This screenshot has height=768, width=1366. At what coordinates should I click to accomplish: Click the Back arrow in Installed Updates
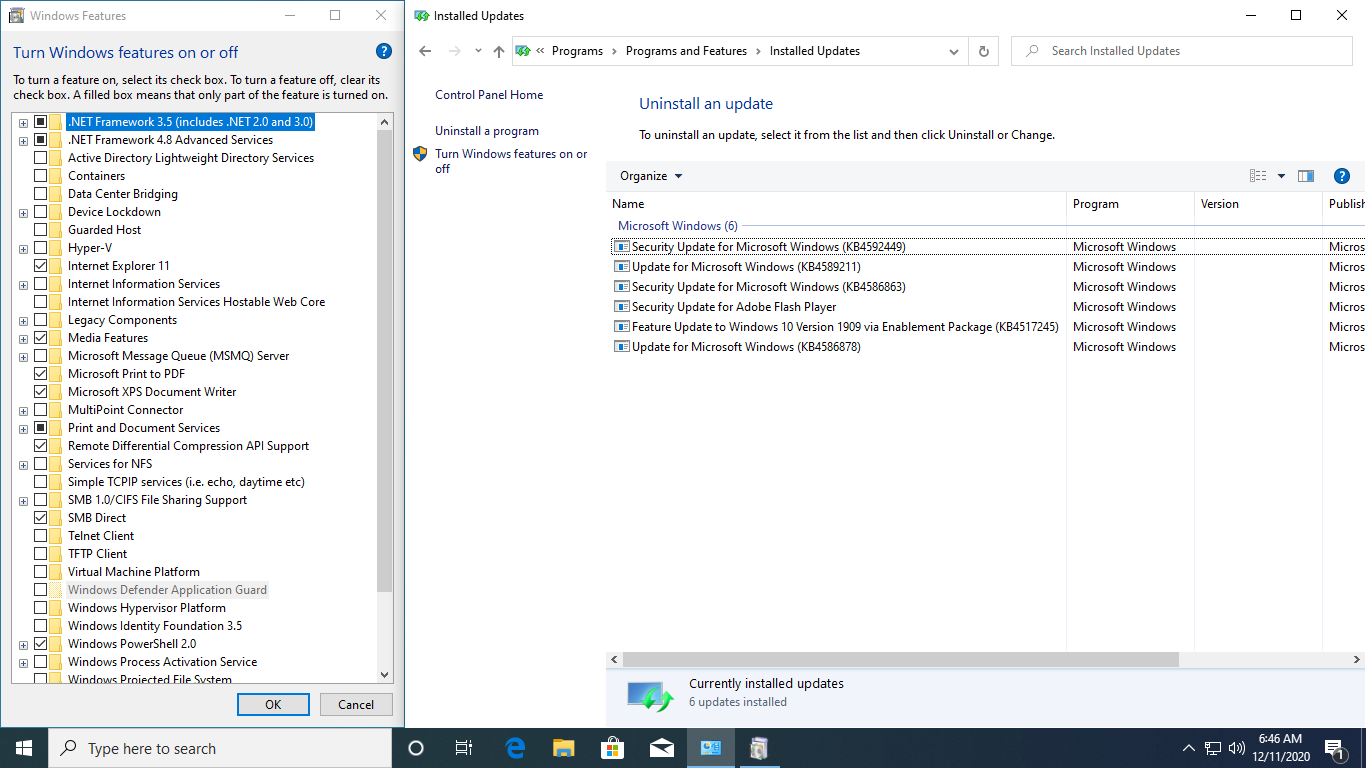(425, 51)
